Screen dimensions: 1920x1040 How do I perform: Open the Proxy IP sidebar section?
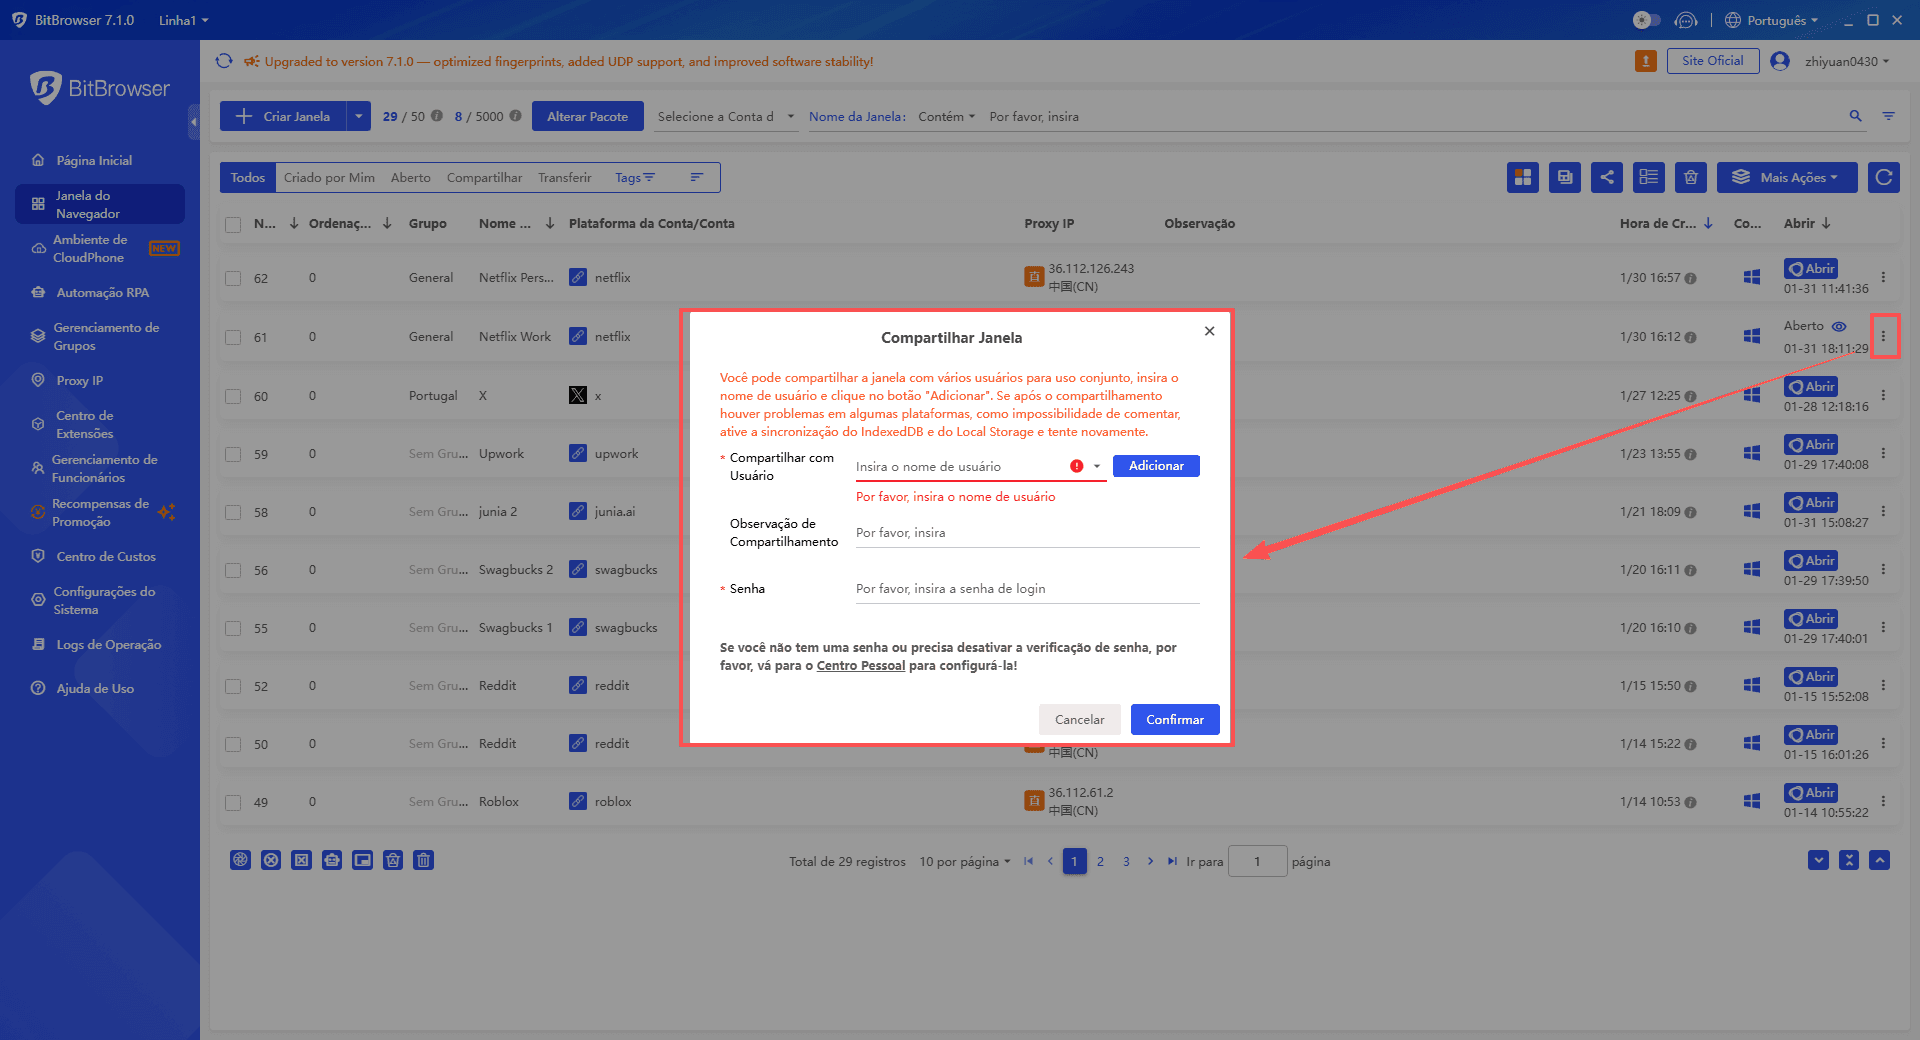(79, 380)
